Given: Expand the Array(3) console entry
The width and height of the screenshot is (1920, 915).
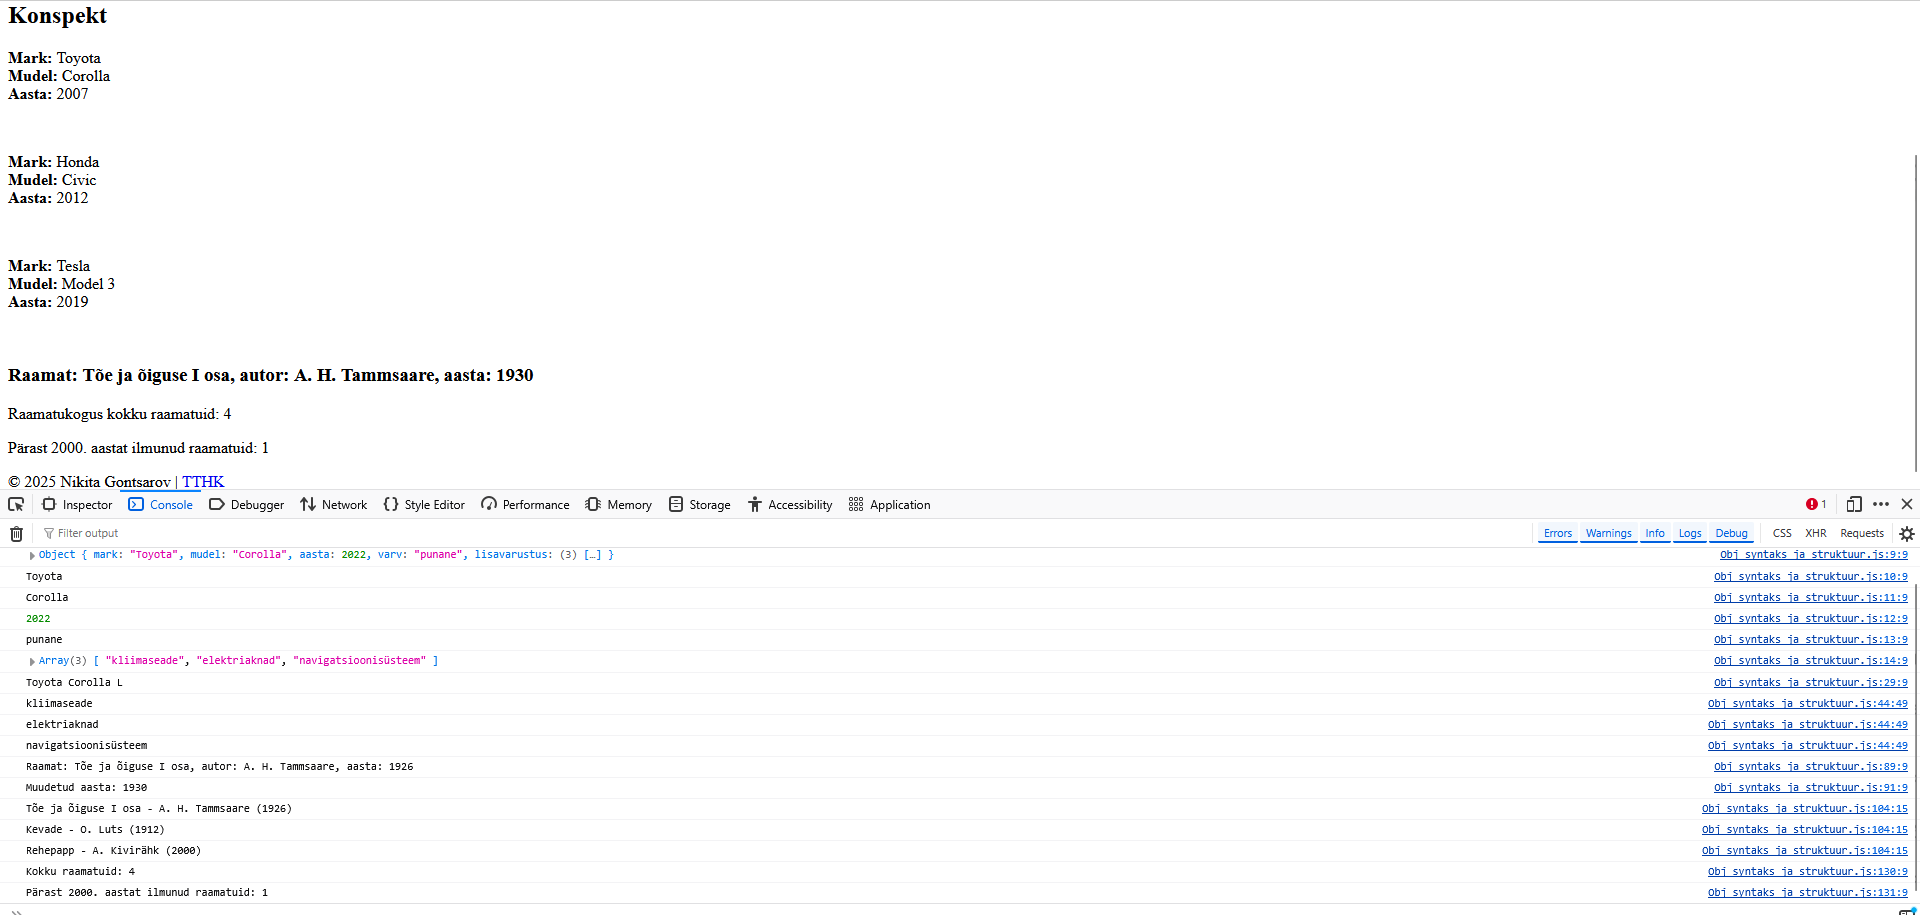Looking at the screenshot, I should pyautogui.click(x=32, y=661).
